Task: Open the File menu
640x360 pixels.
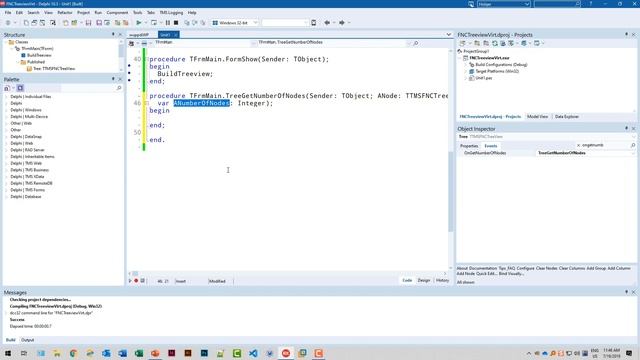Action: tap(8, 13)
